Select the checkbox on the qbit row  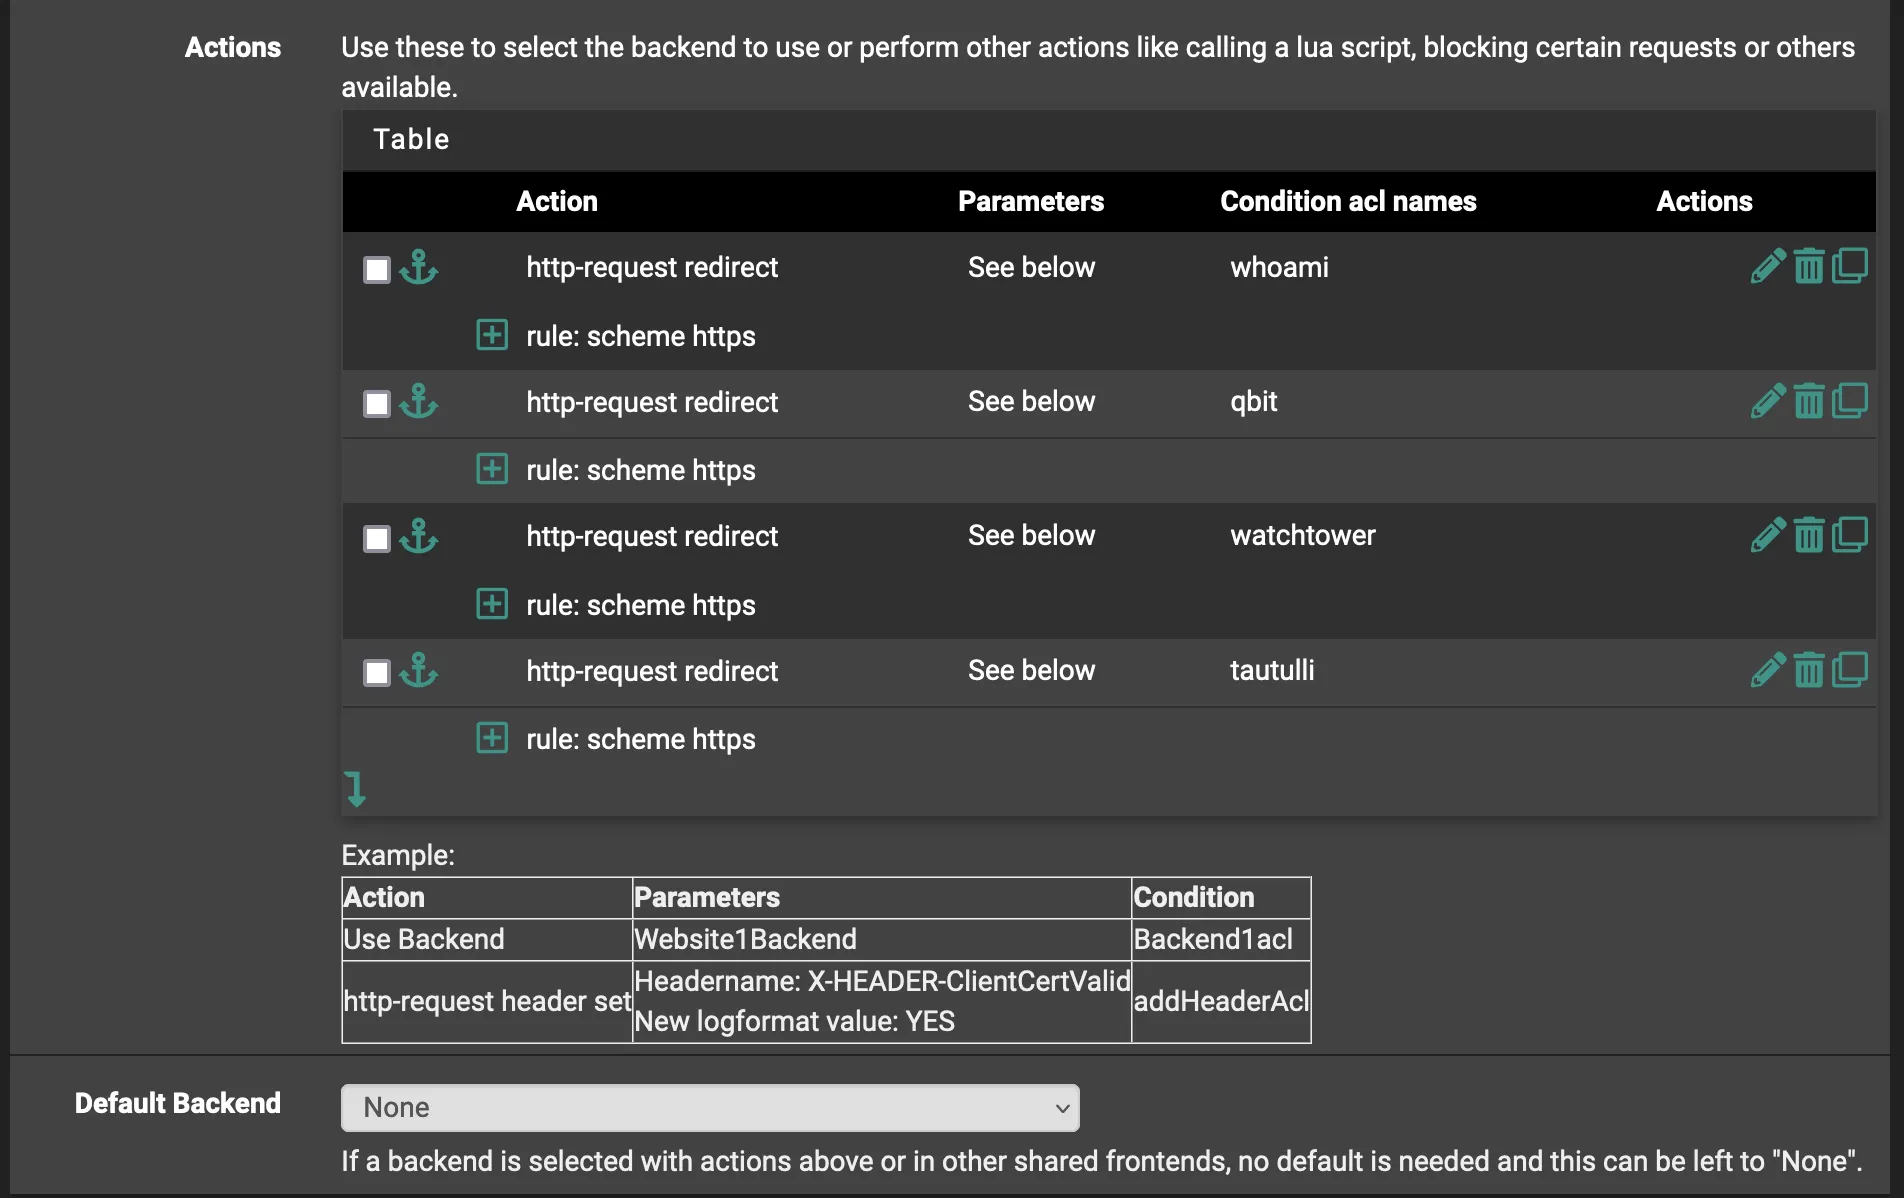click(376, 403)
